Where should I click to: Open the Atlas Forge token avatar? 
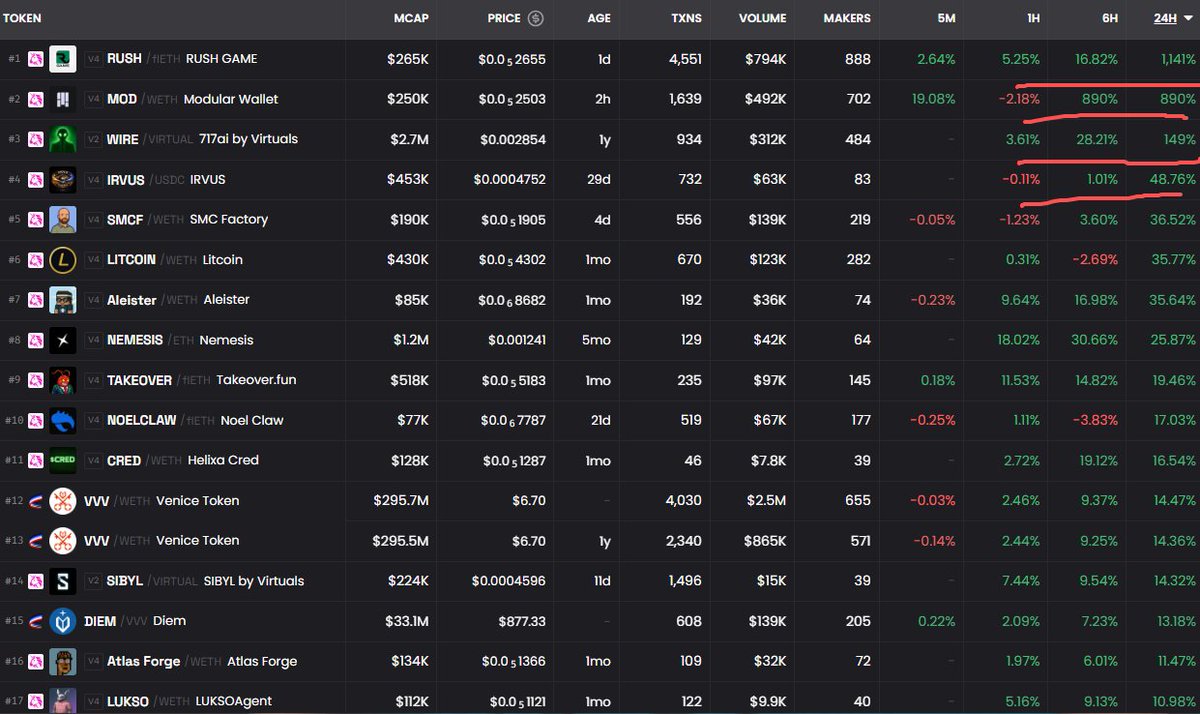coord(63,661)
